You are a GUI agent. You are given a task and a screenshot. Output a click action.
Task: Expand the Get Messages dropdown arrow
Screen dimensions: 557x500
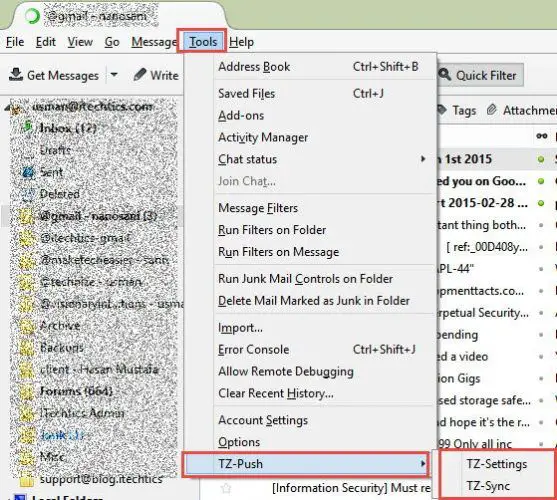click(114, 75)
